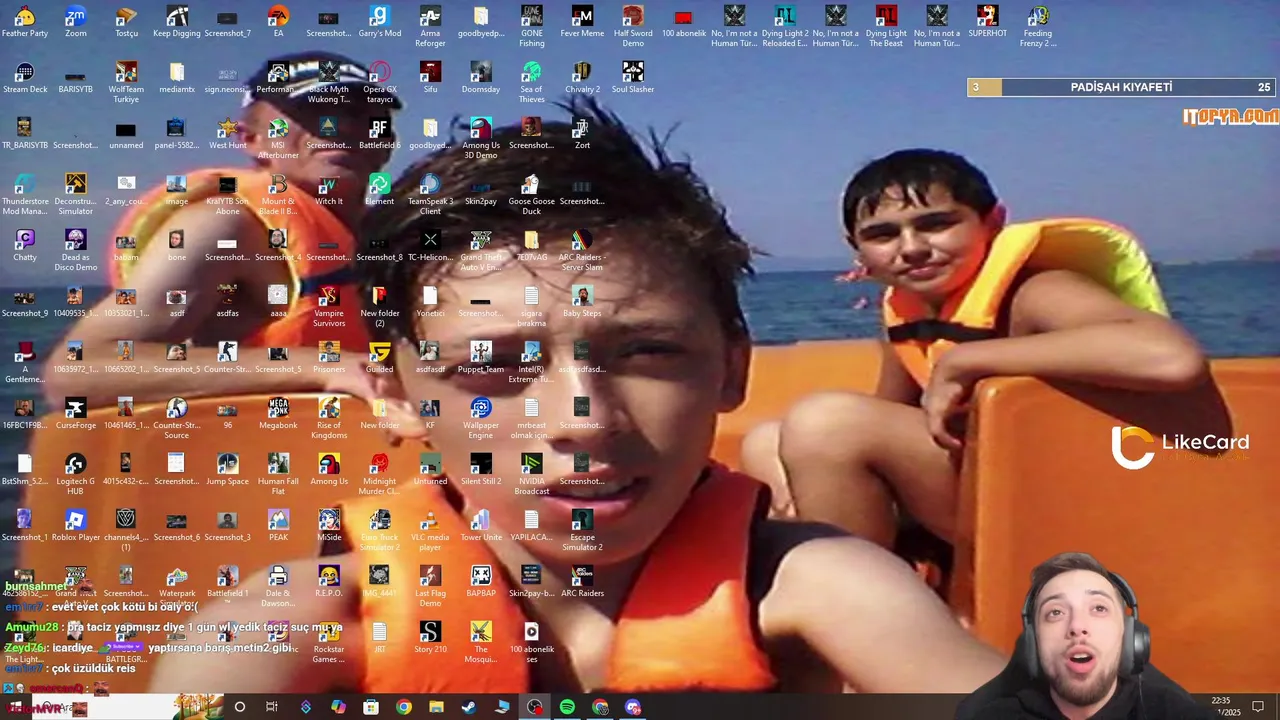
Task: Select the Rise of Kingdoms icon
Action: (329, 409)
